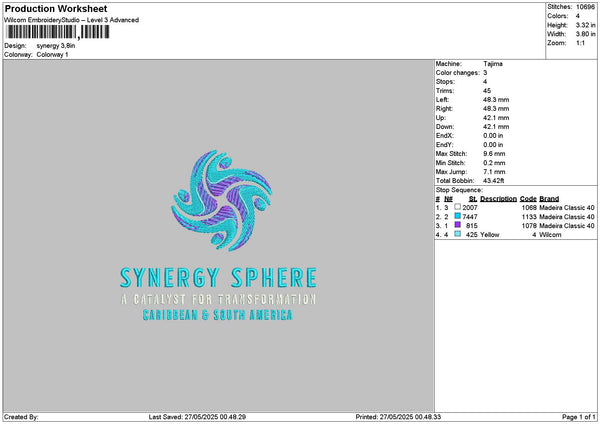Select the white thread swatch 2007
The width and height of the screenshot is (600, 424).
point(457,207)
